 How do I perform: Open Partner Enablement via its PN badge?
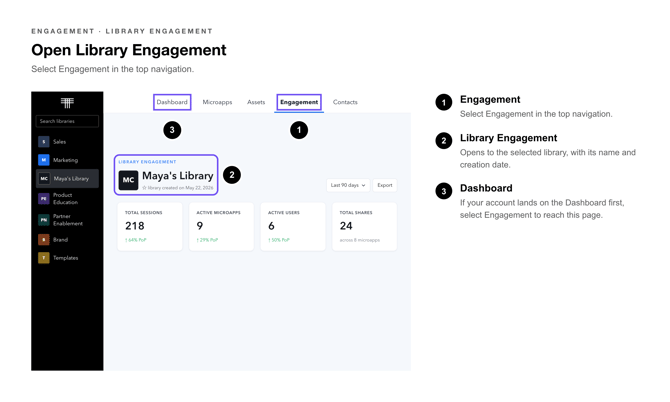44,220
